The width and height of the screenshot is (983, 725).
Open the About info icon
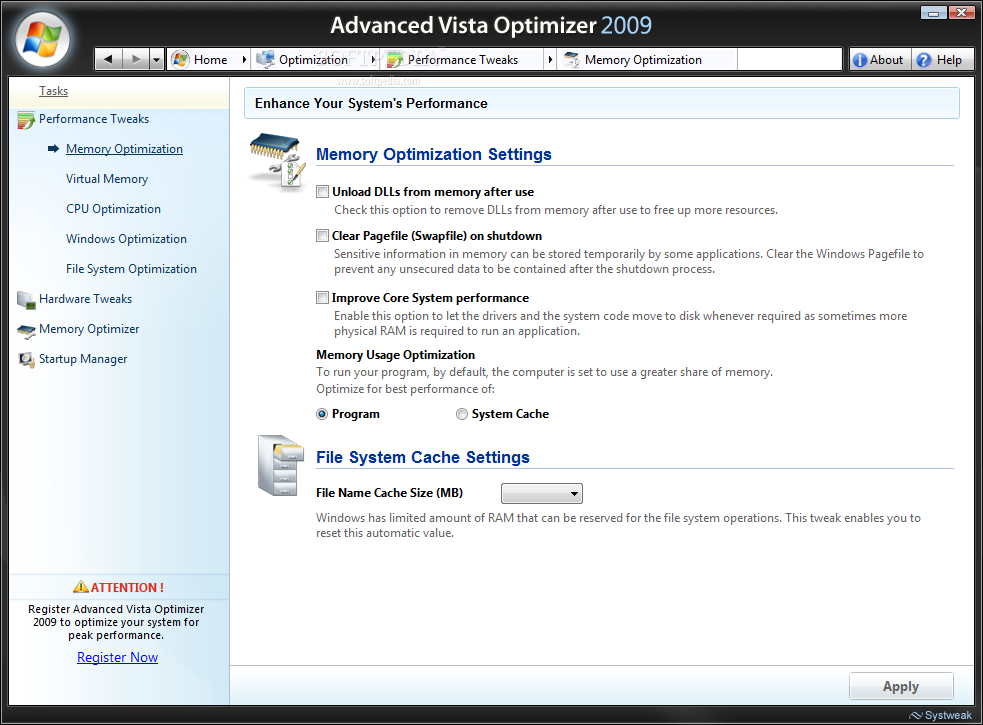(x=860, y=60)
